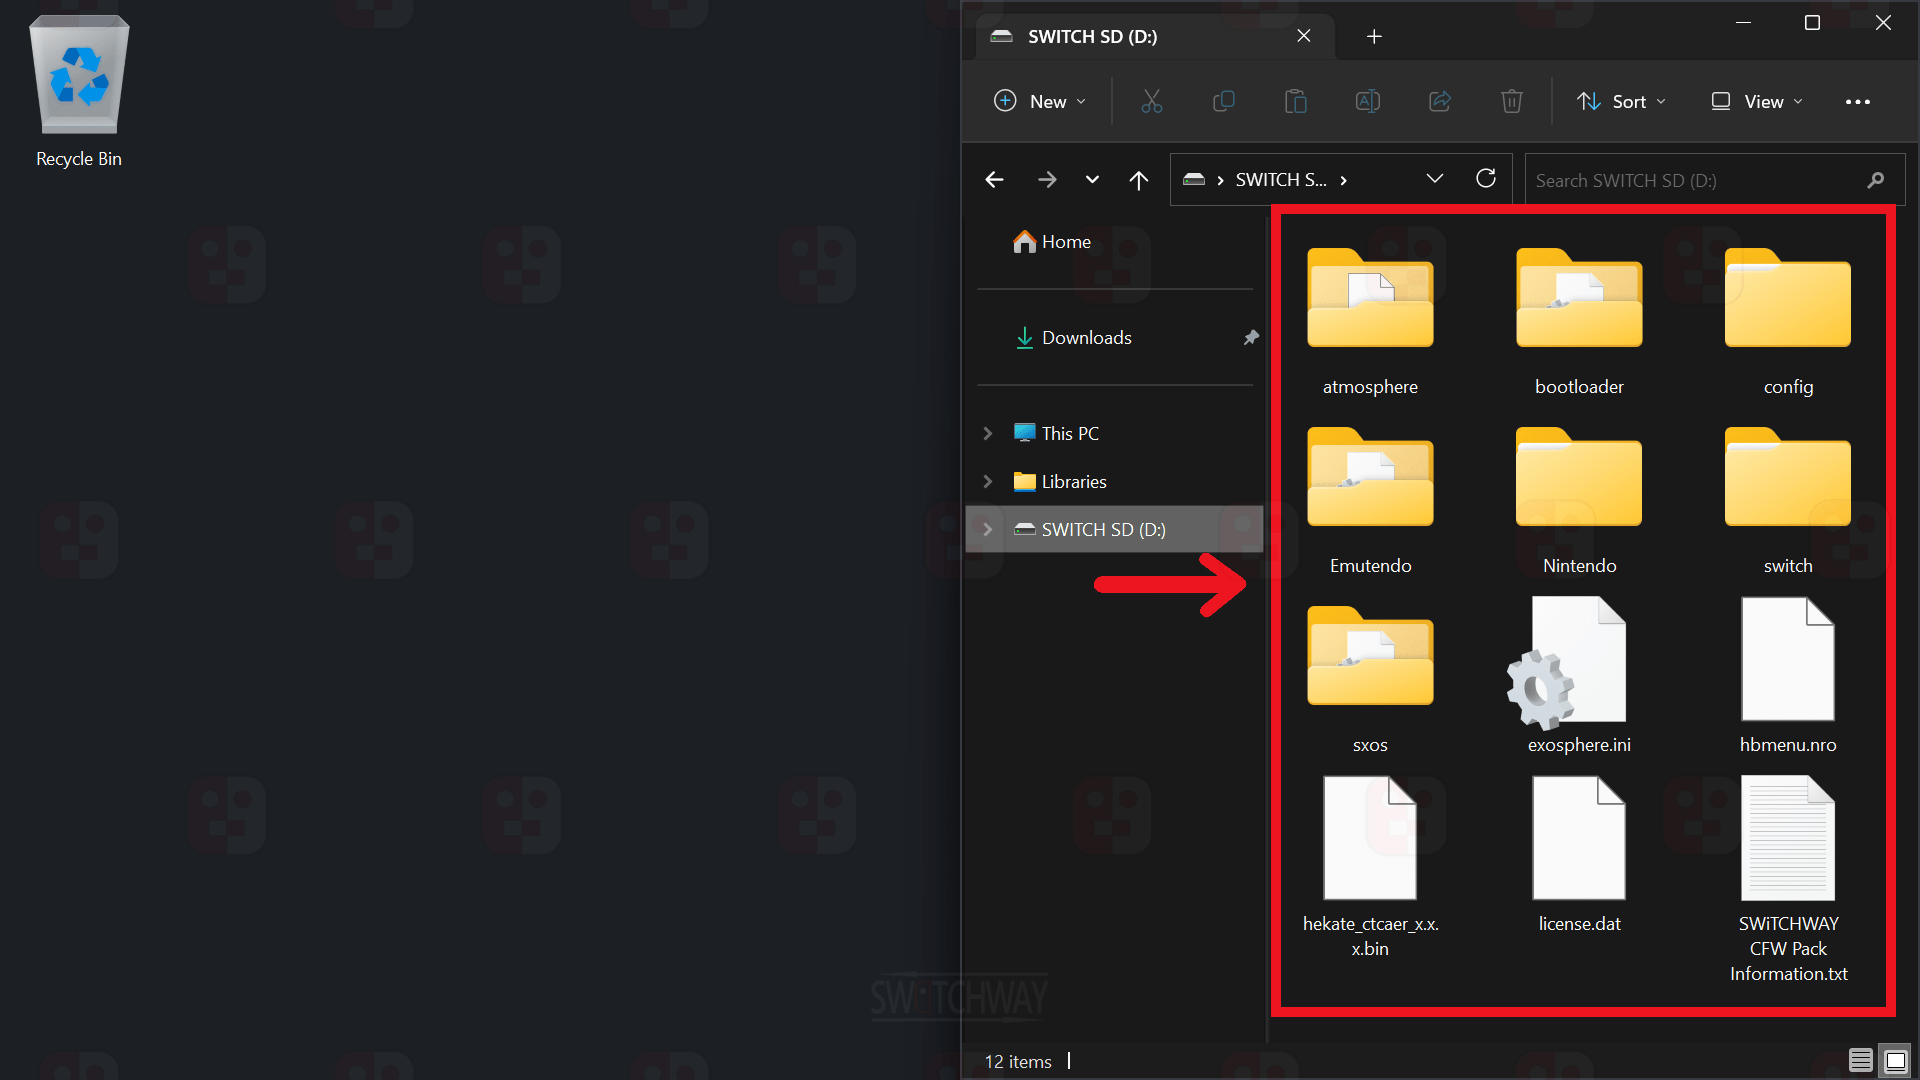Minimize the File Explorer window
Viewport: 1920px width, 1080px height.
(x=1743, y=22)
